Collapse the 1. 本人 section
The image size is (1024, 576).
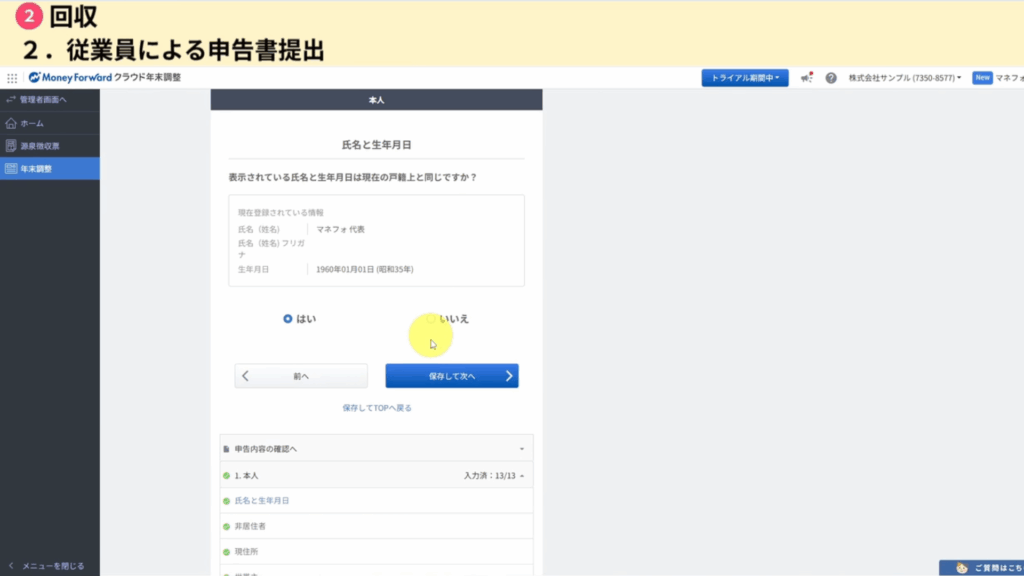521,476
